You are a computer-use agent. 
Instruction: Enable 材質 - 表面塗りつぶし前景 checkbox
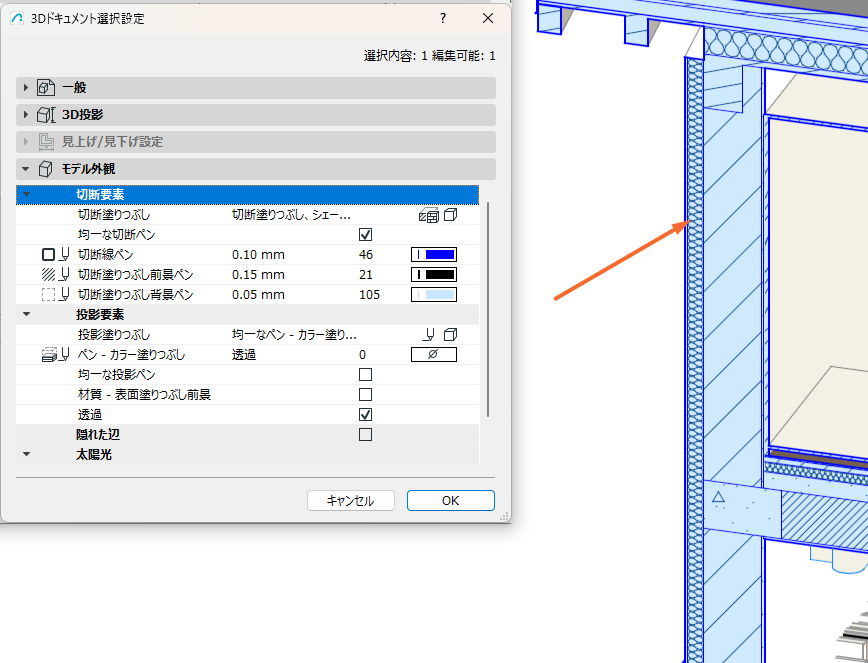click(365, 395)
